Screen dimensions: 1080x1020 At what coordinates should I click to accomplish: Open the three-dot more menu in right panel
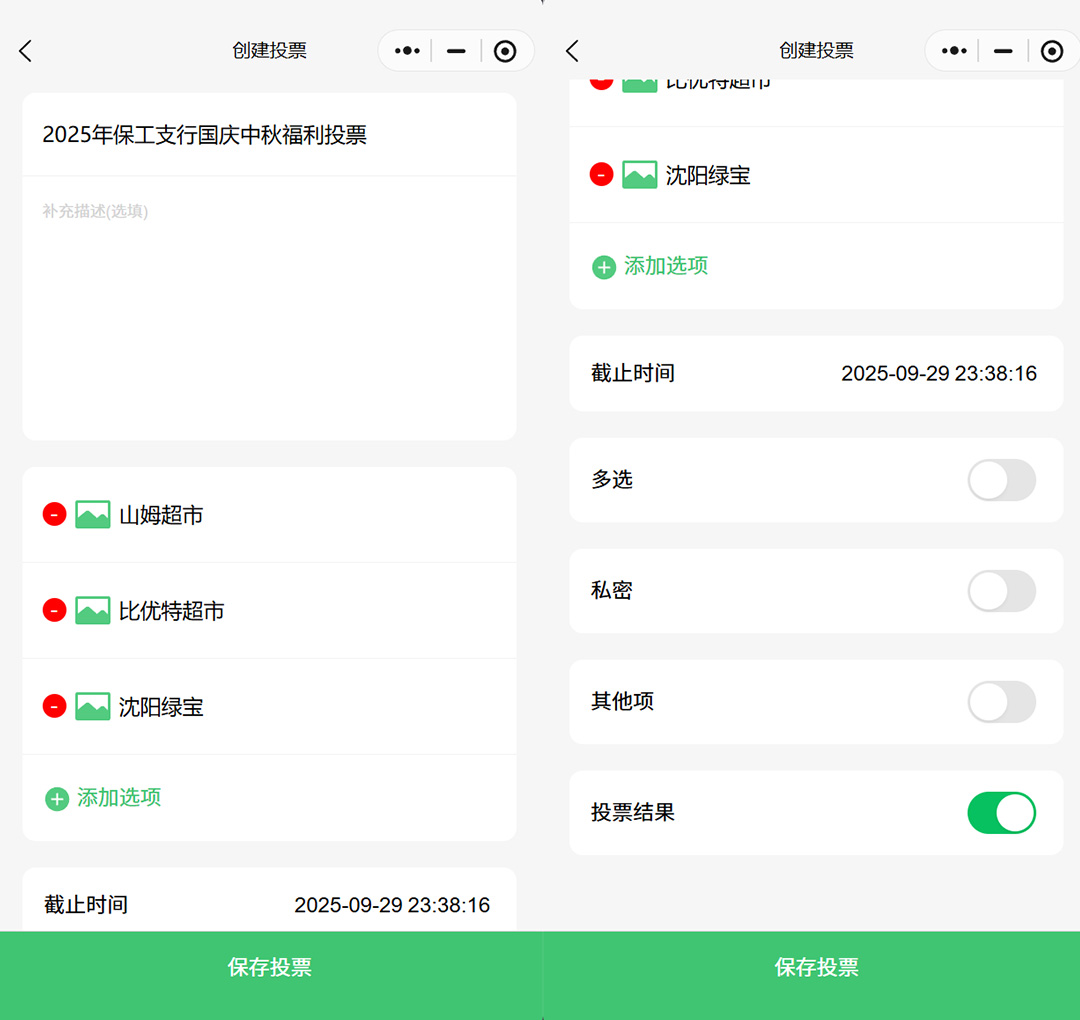pyautogui.click(x=954, y=51)
